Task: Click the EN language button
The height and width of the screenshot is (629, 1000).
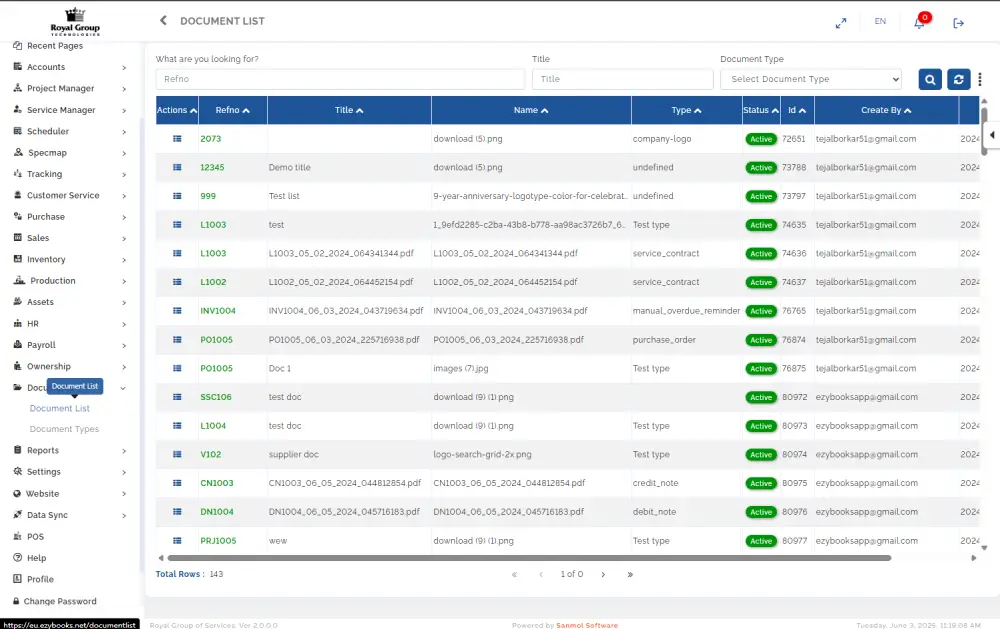Action: [880, 22]
